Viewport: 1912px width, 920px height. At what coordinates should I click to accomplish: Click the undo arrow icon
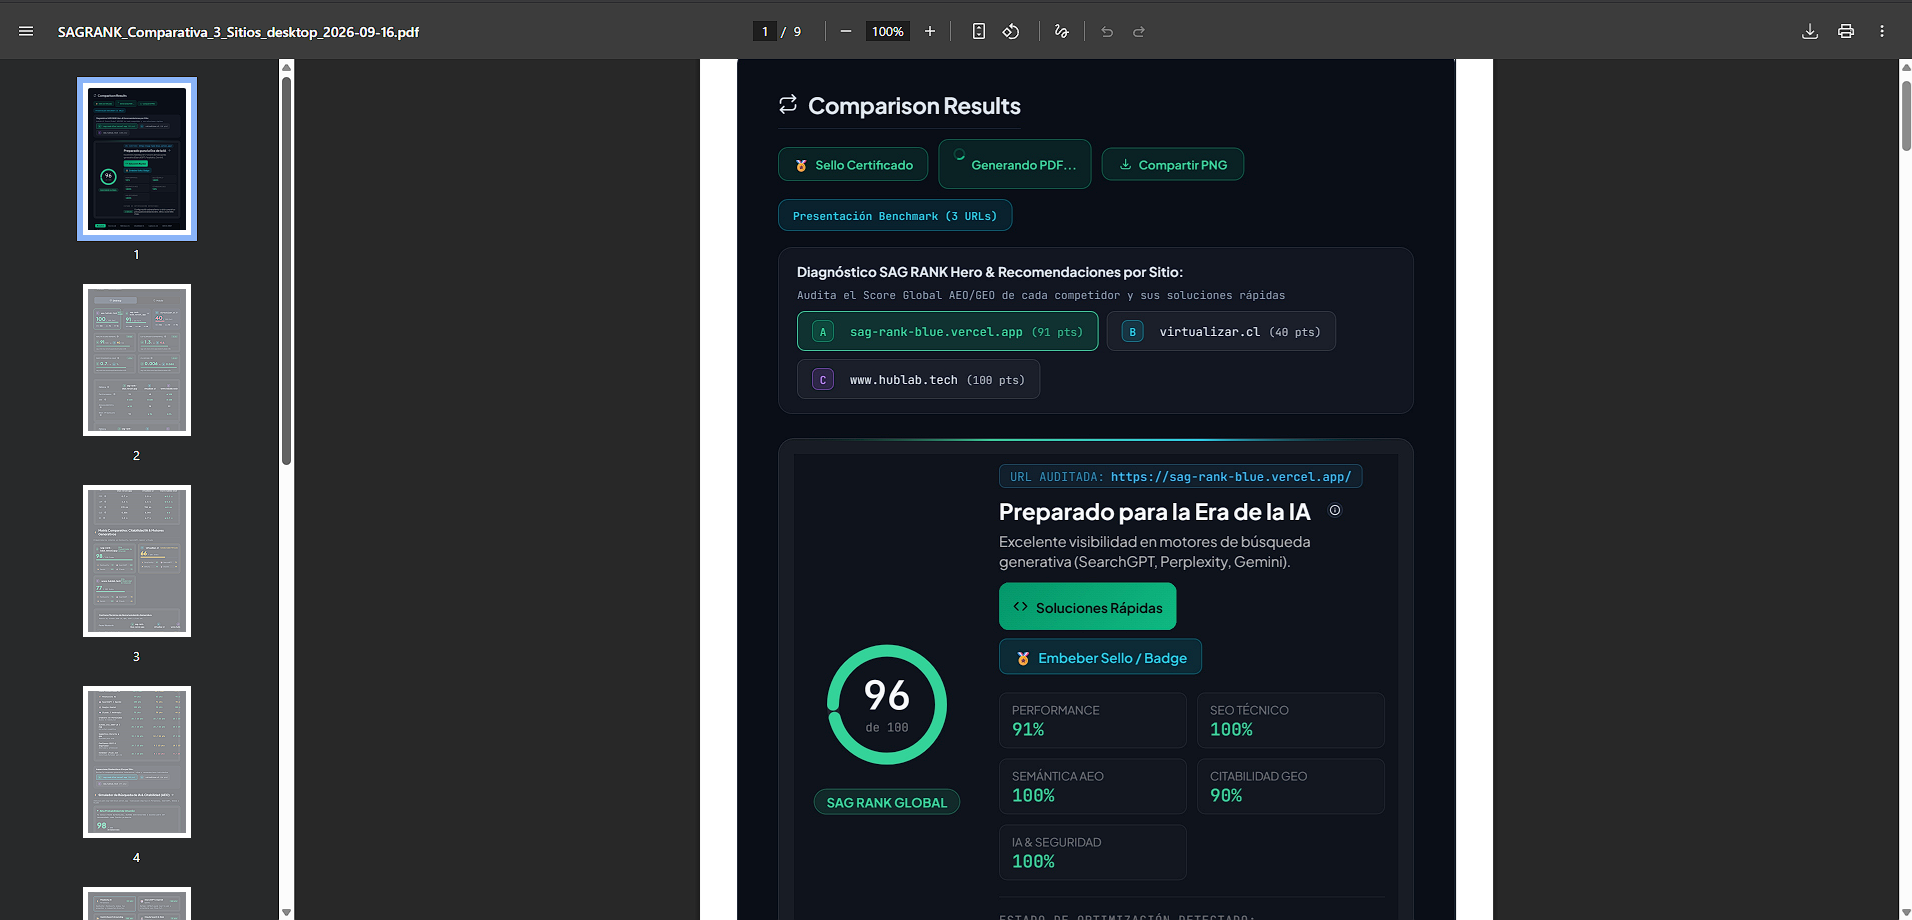(x=1107, y=32)
